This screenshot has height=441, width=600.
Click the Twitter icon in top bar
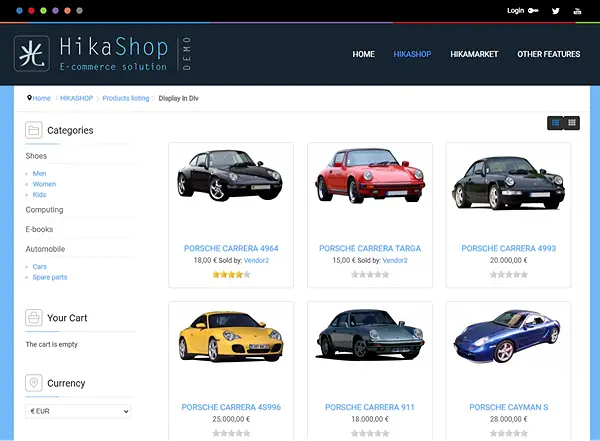click(556, 11)
